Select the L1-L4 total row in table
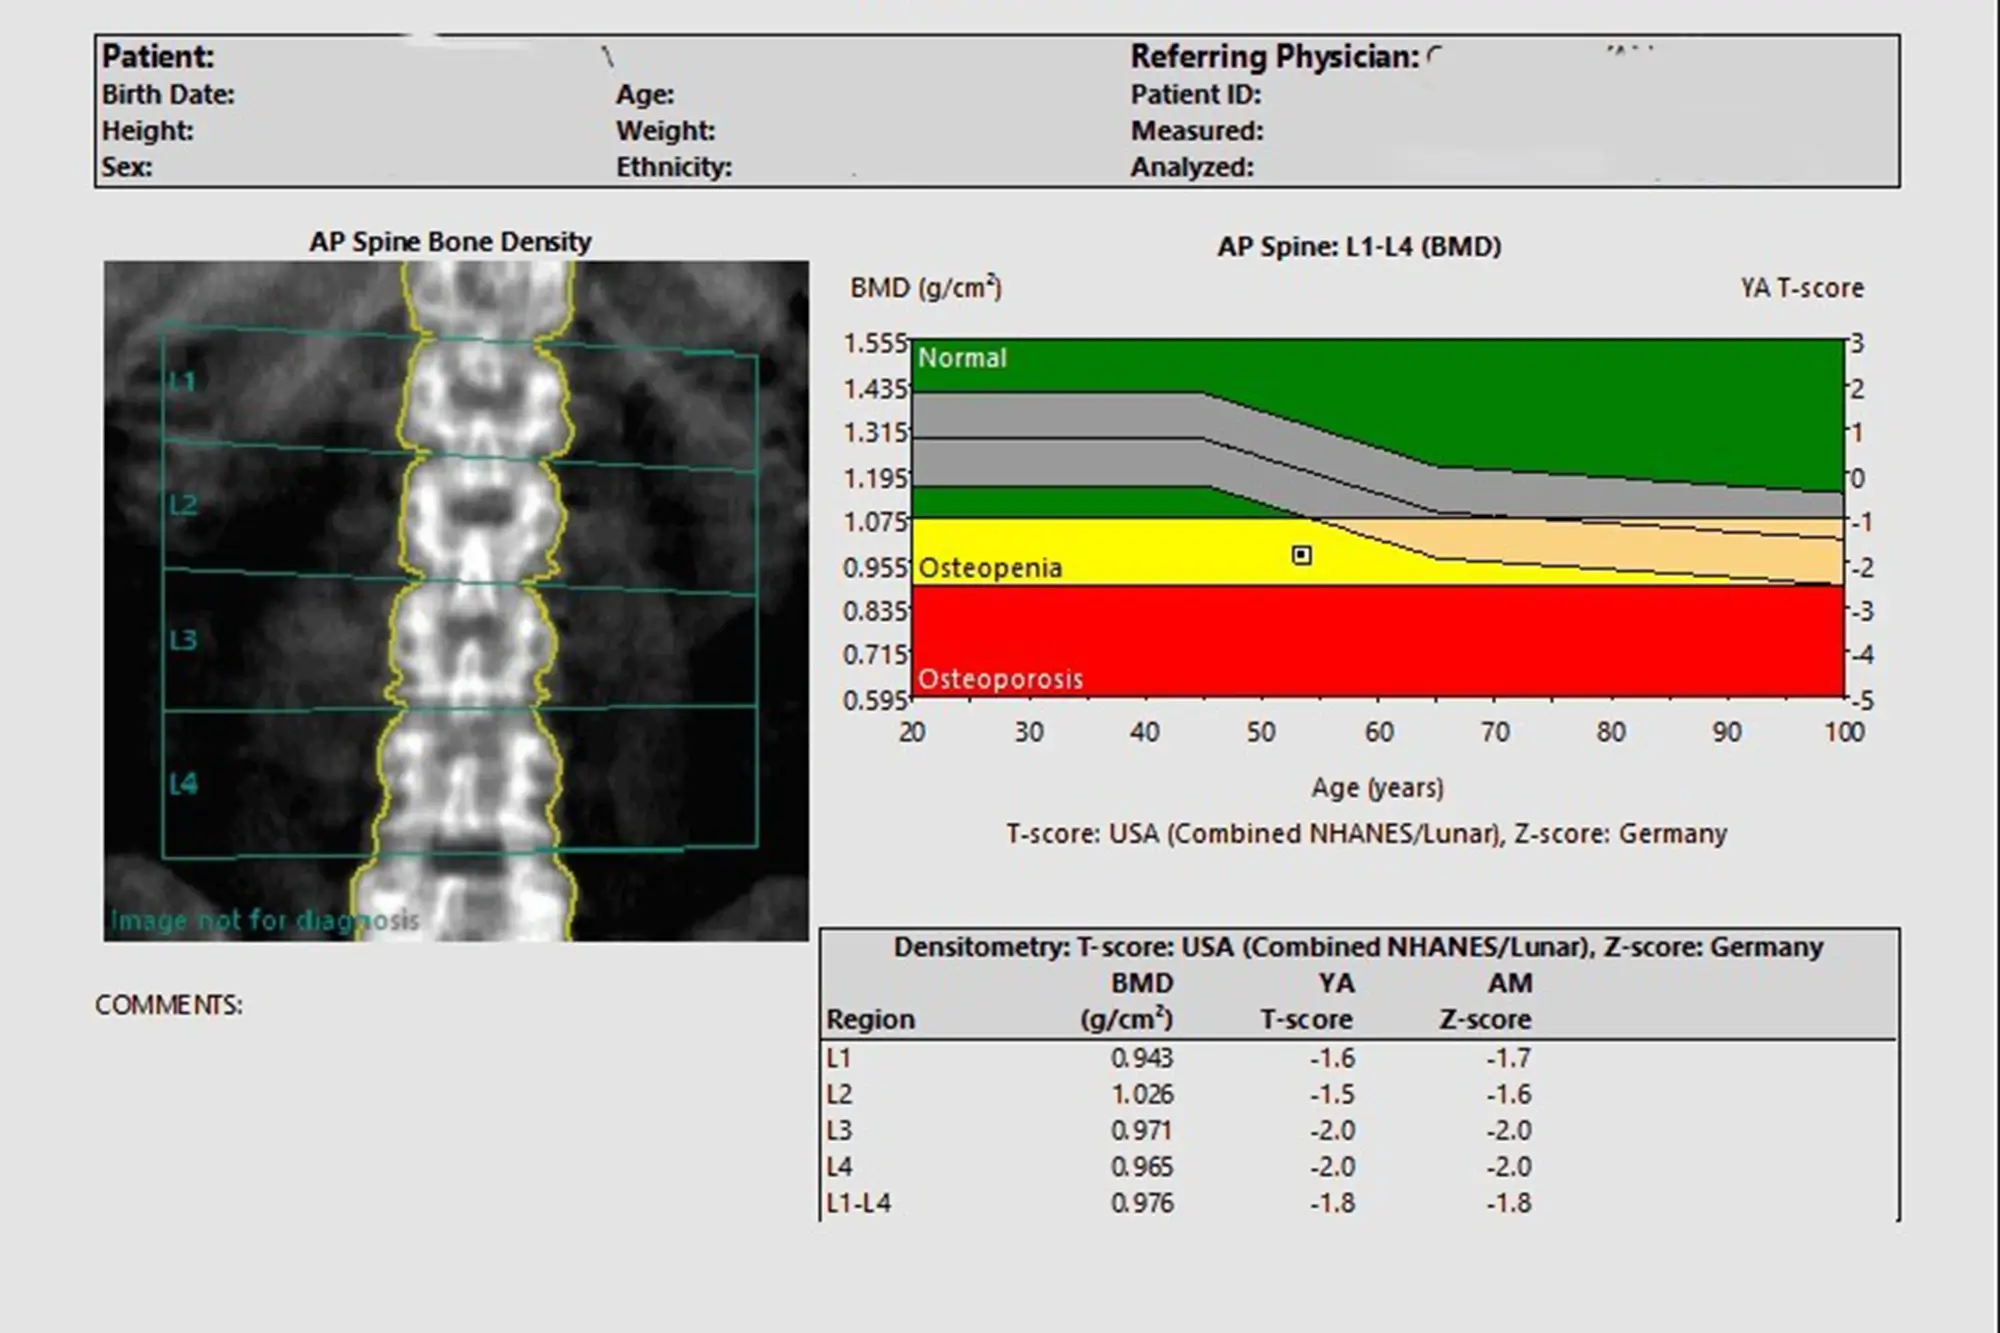The width and height of the screenshot is (2000, 1333). pyautogui.click(x=858, y=1203)
